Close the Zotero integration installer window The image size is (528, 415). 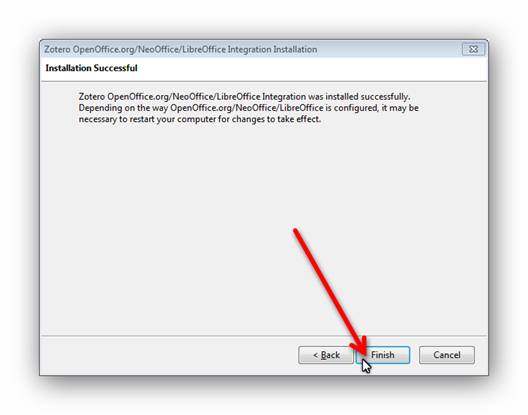pos(473,49)
